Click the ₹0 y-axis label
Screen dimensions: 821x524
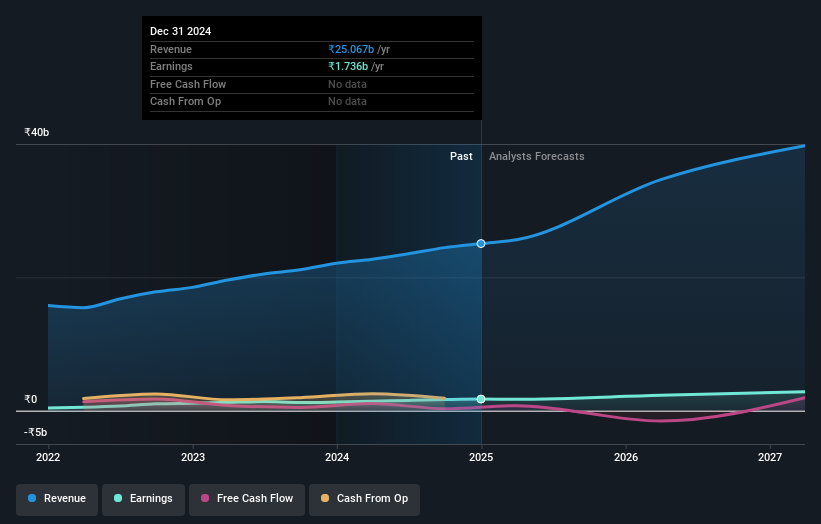click(31, 399)
